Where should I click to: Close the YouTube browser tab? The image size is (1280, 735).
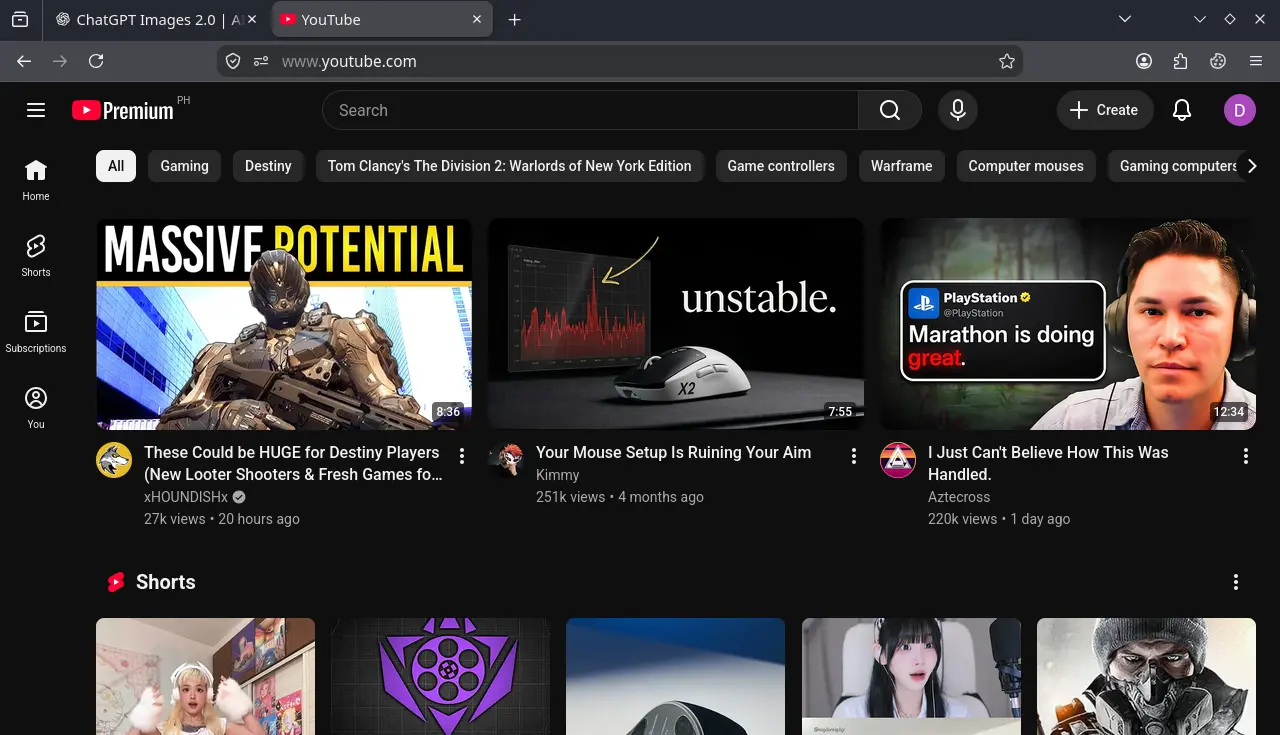click(x=477, y=19)
